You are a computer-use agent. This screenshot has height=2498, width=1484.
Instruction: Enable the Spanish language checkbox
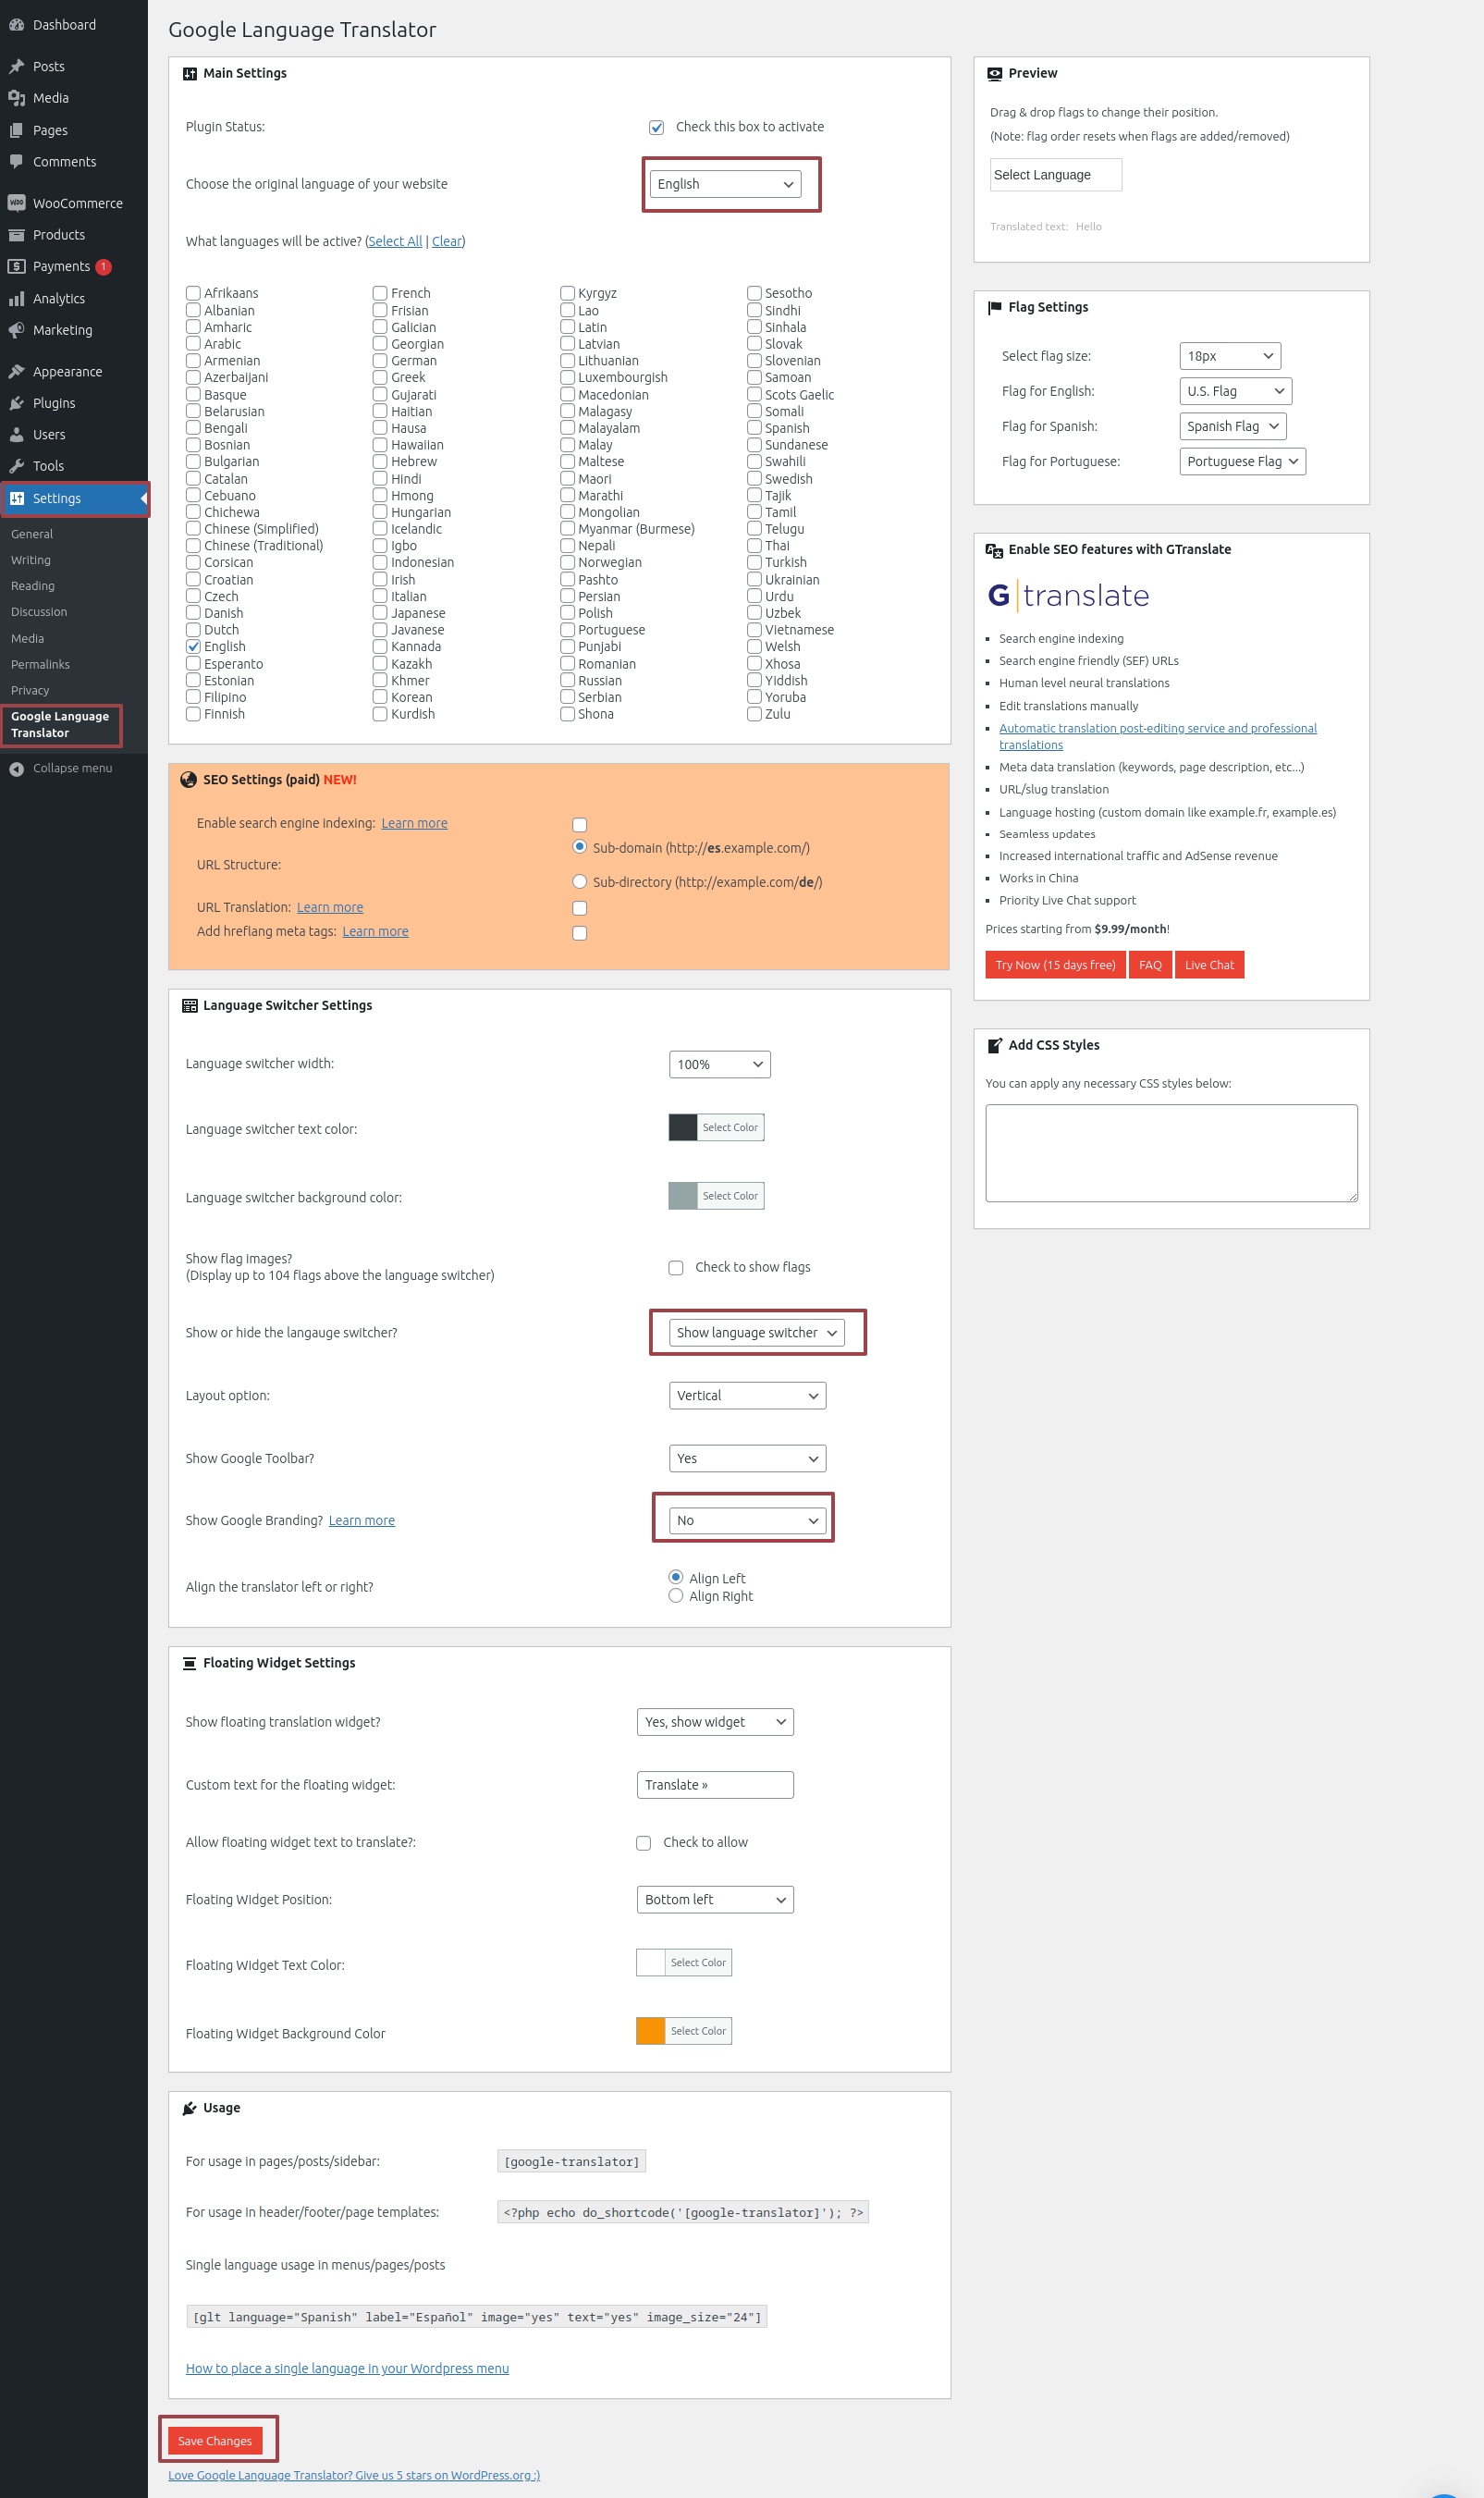click(x=754, y=428)
